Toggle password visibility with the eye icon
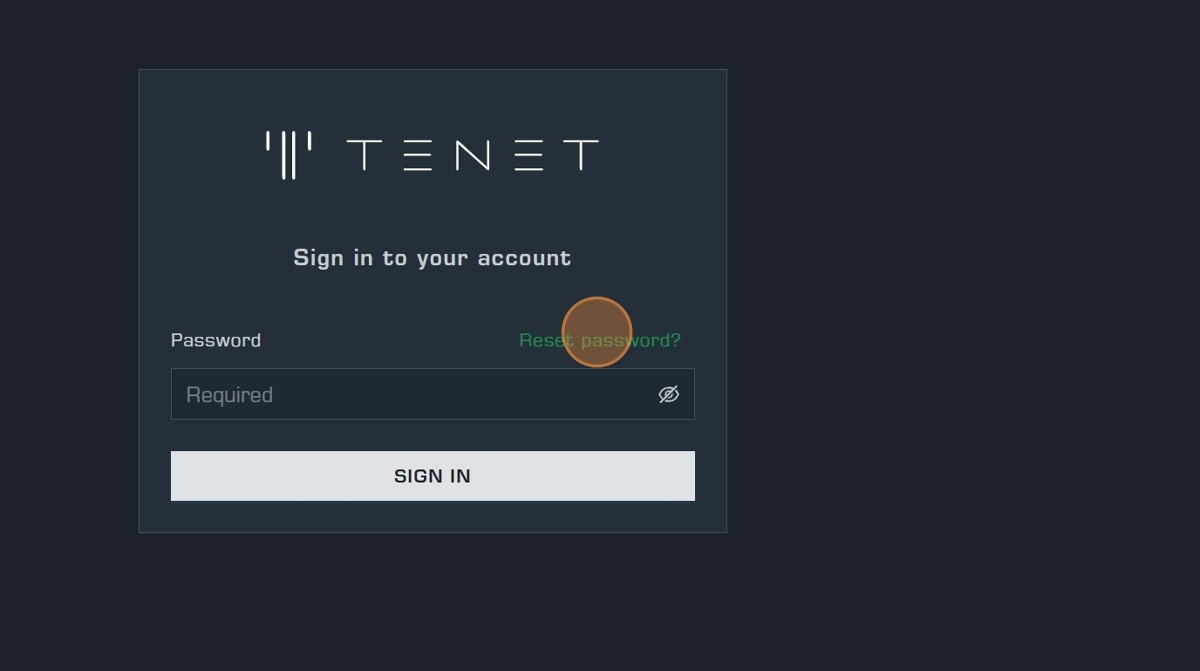This screenshot has height=671, width=1200. [x=669, y=394]
